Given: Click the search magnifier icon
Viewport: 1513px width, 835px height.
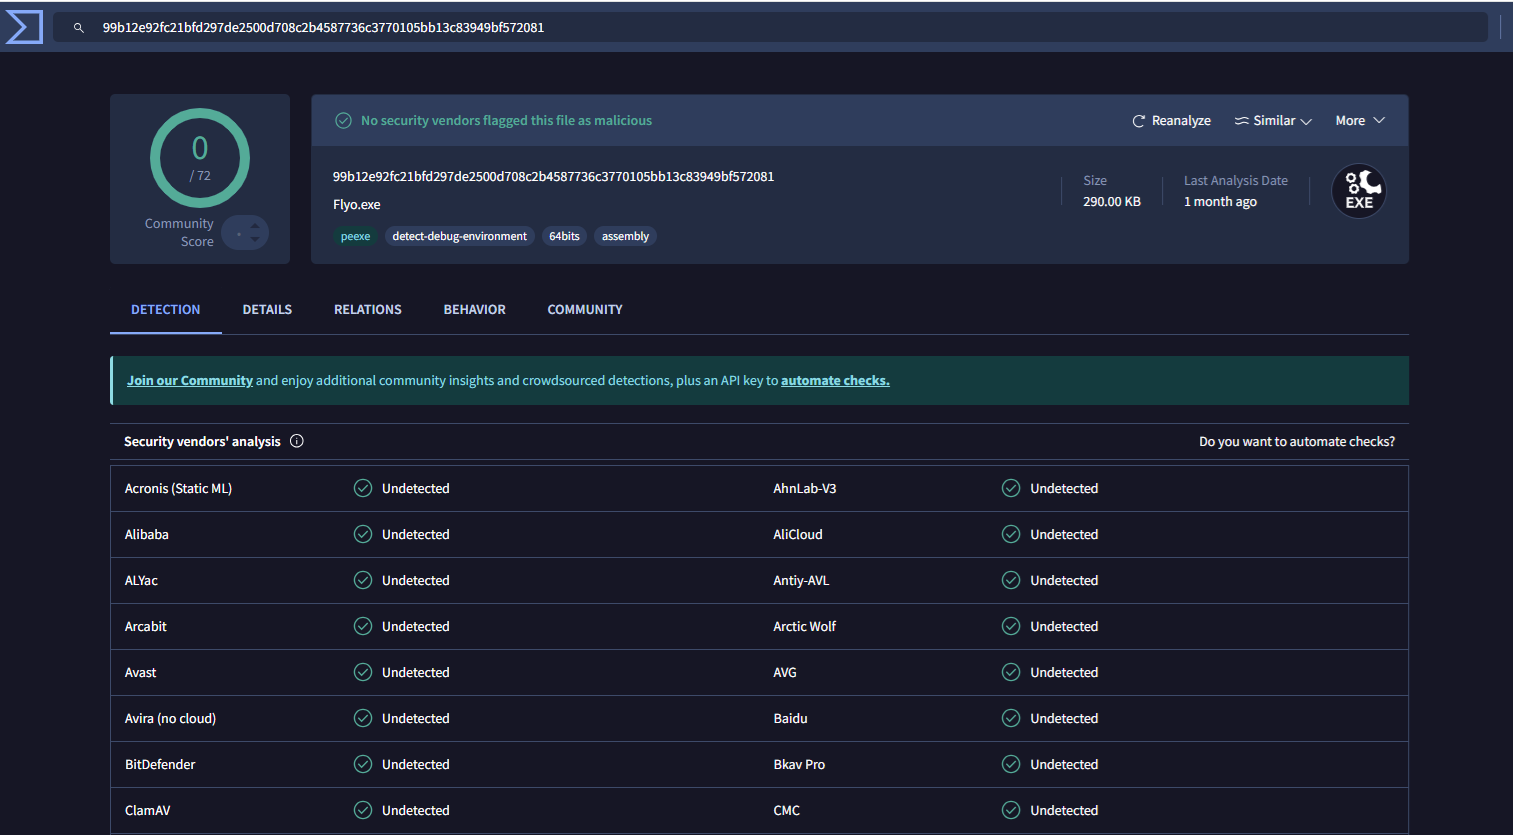Looking at the screenshot, I should [79, 28].
